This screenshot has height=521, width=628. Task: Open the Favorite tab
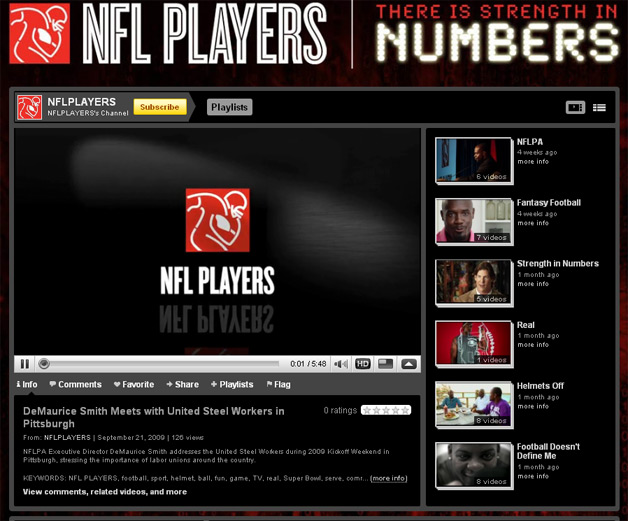(x=134, y=384)
